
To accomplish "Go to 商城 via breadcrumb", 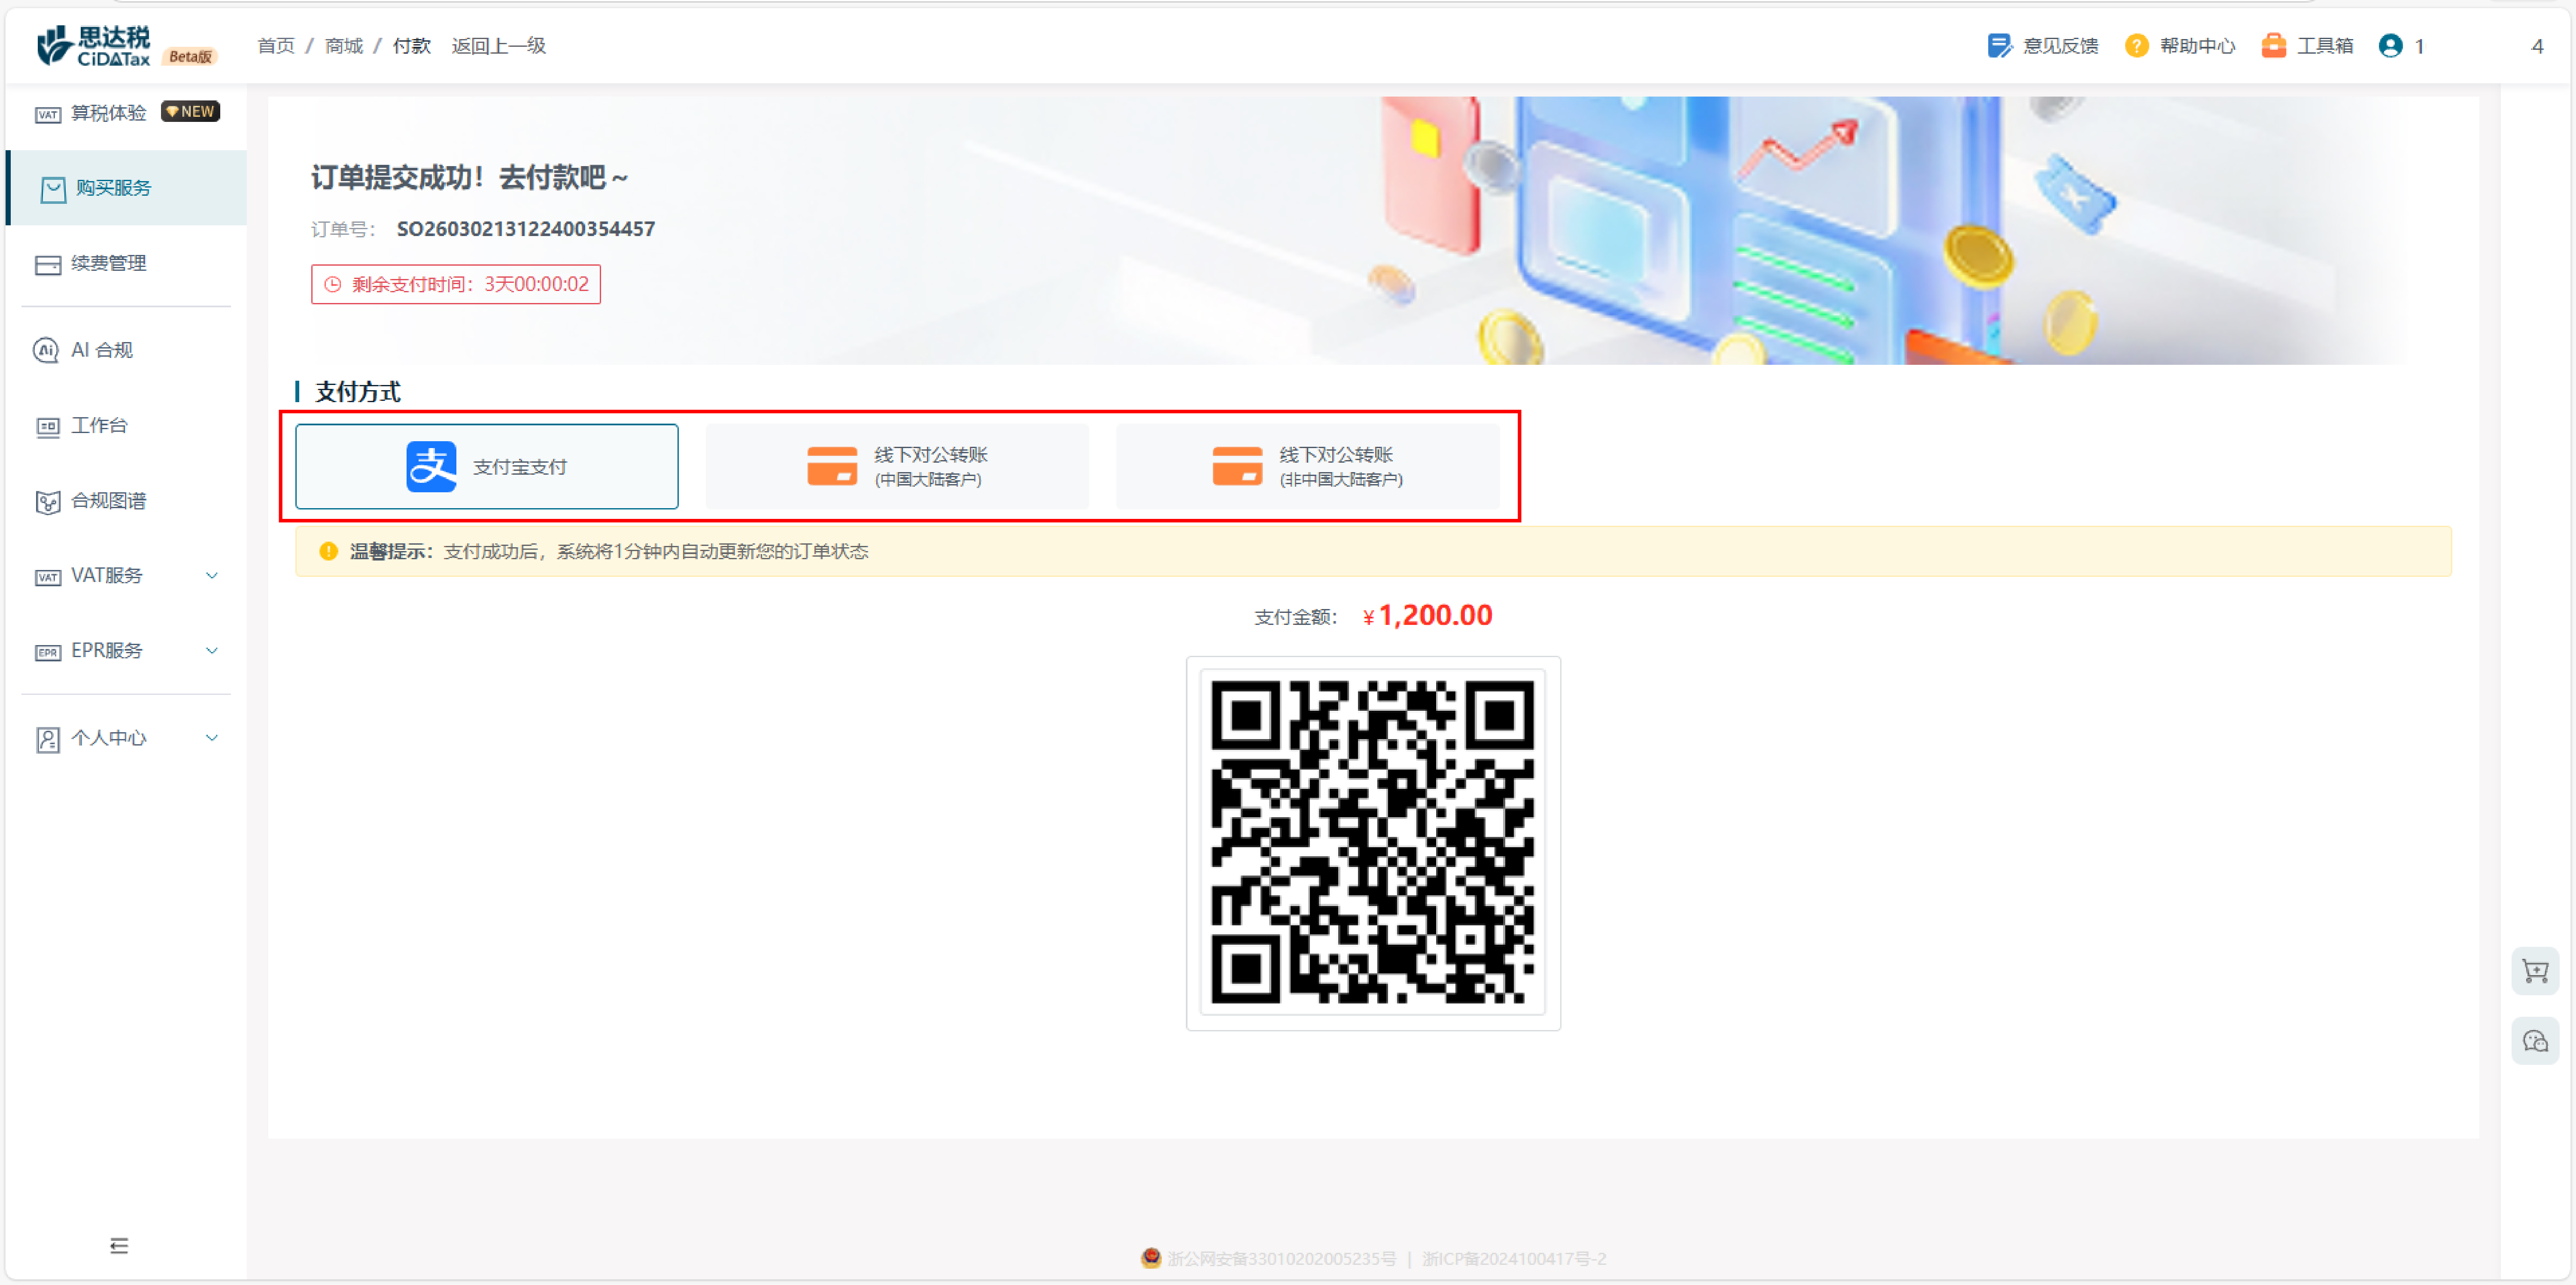I will coord(343,46).
